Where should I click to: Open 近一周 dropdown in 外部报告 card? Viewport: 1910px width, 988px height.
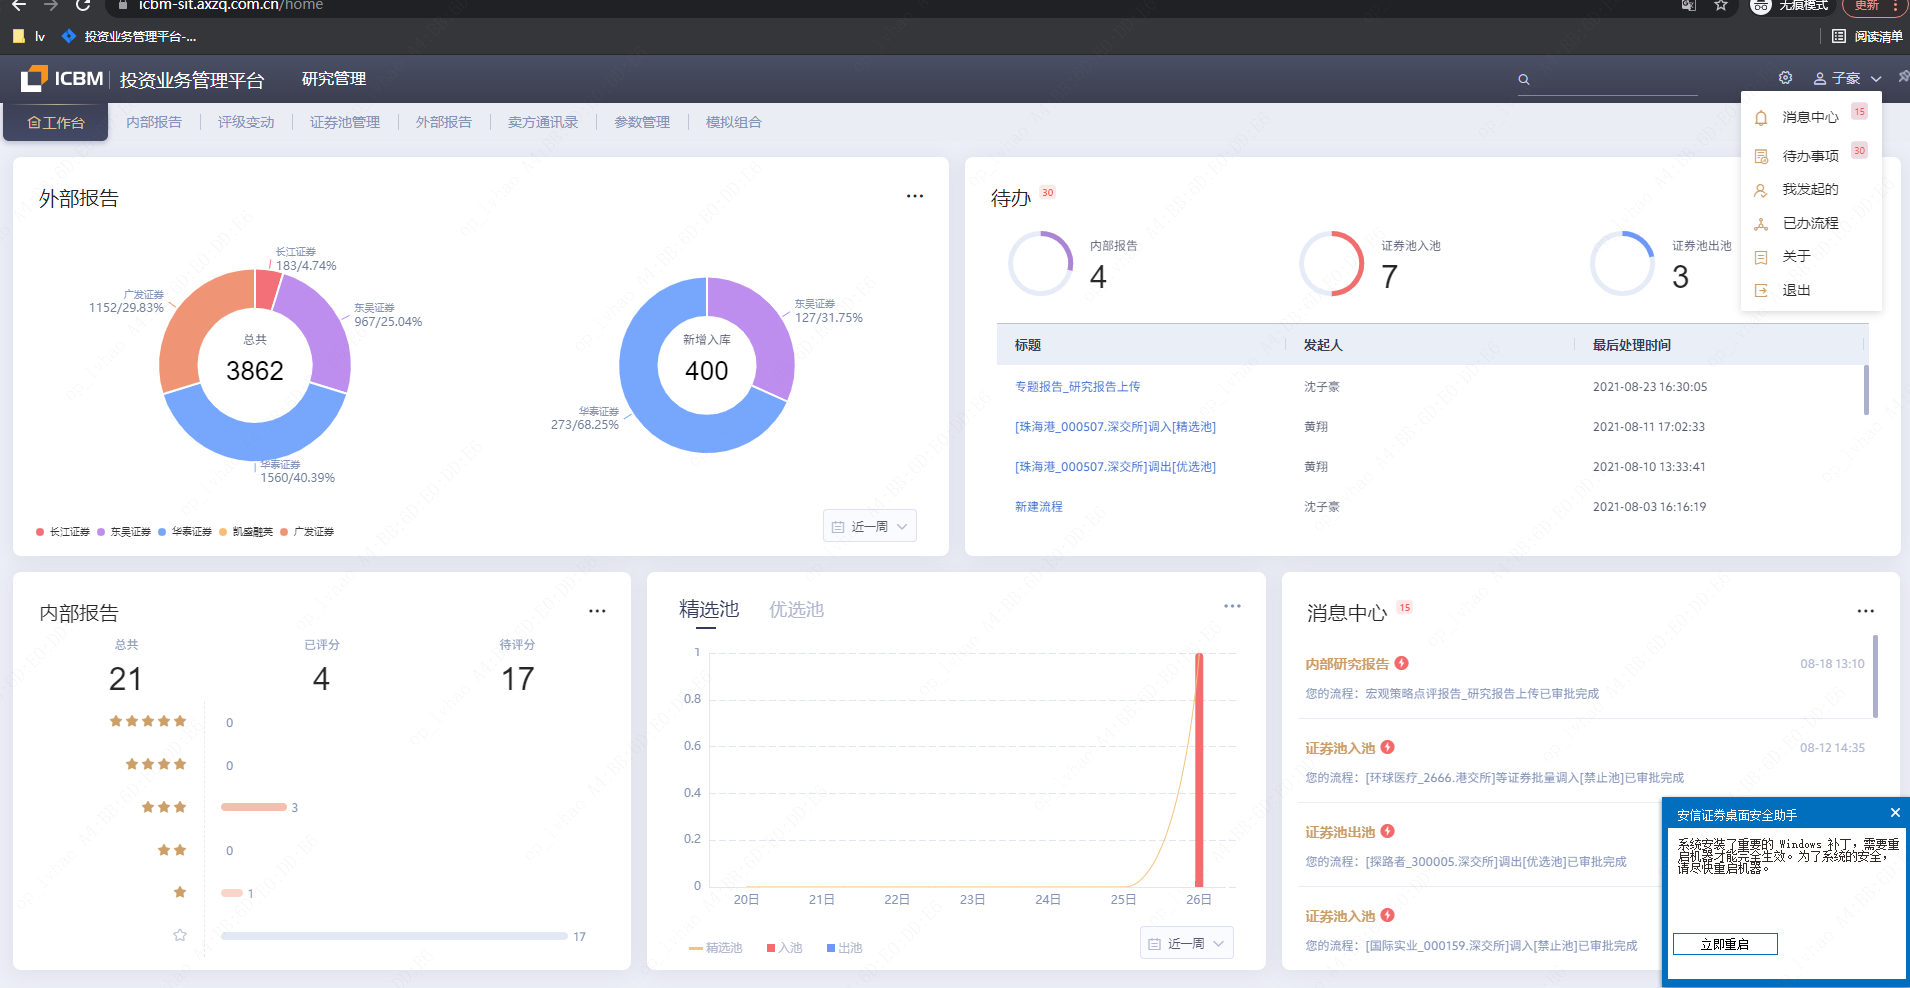pyautogui.click(x=869, y=526)
